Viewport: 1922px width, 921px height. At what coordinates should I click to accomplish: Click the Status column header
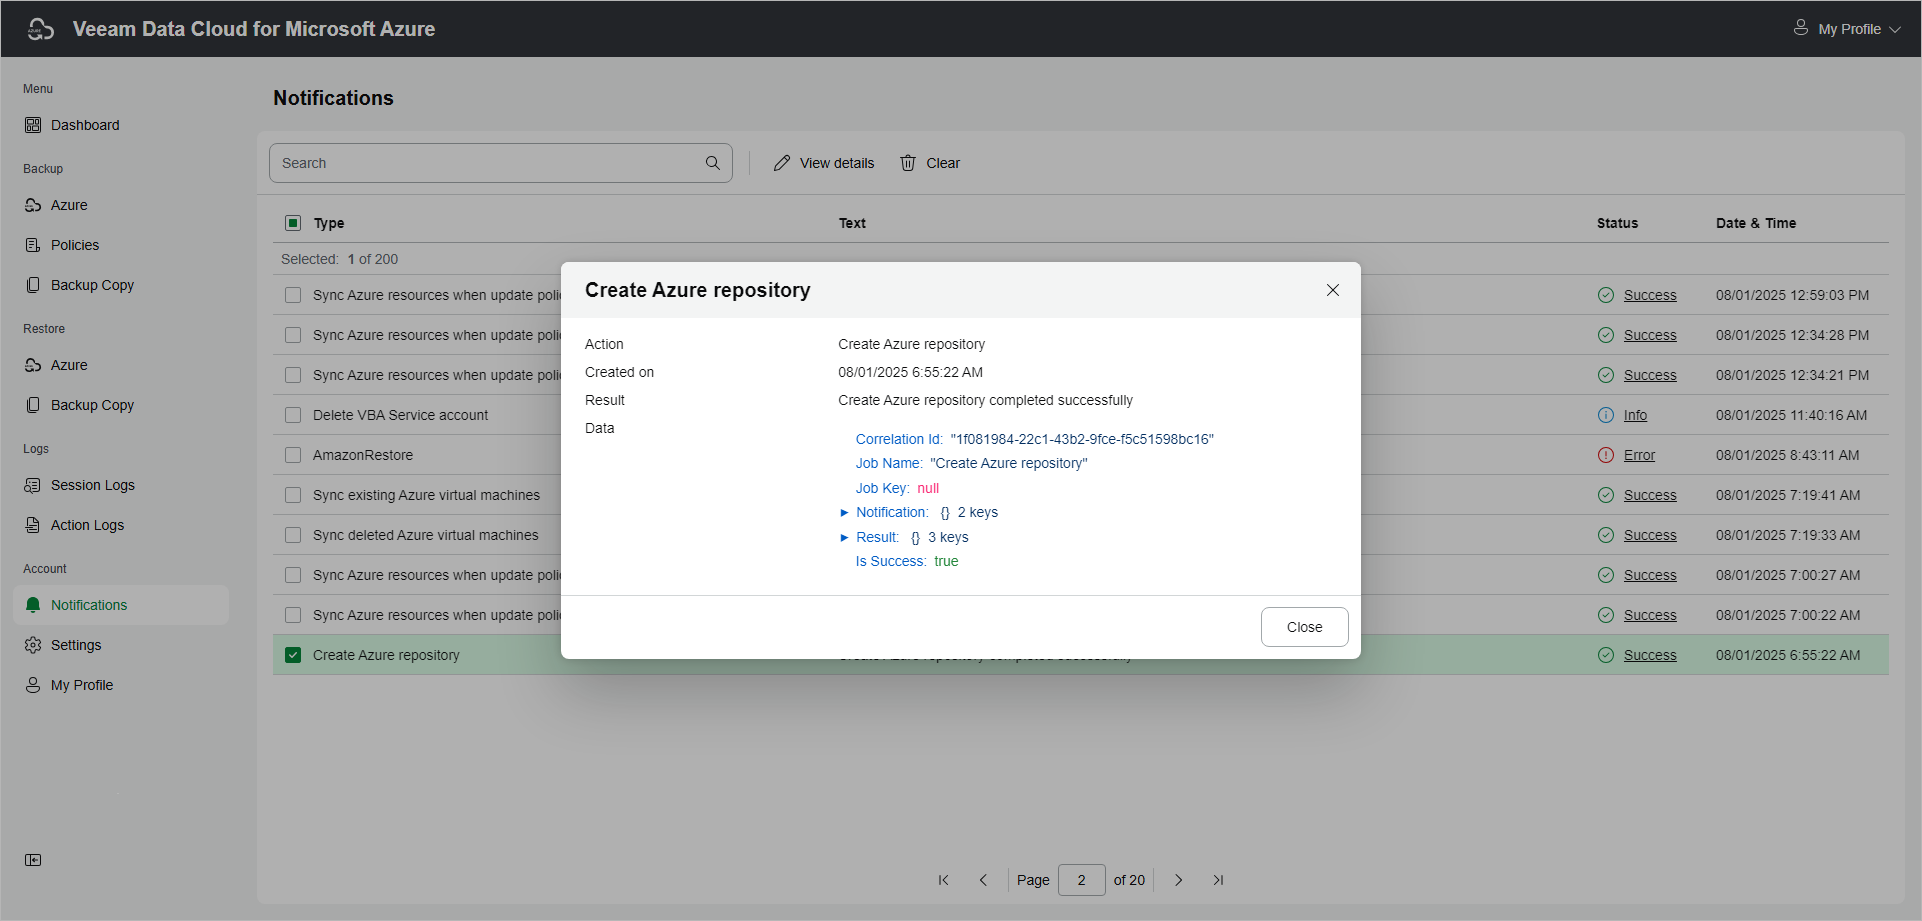pos(1617,223)
